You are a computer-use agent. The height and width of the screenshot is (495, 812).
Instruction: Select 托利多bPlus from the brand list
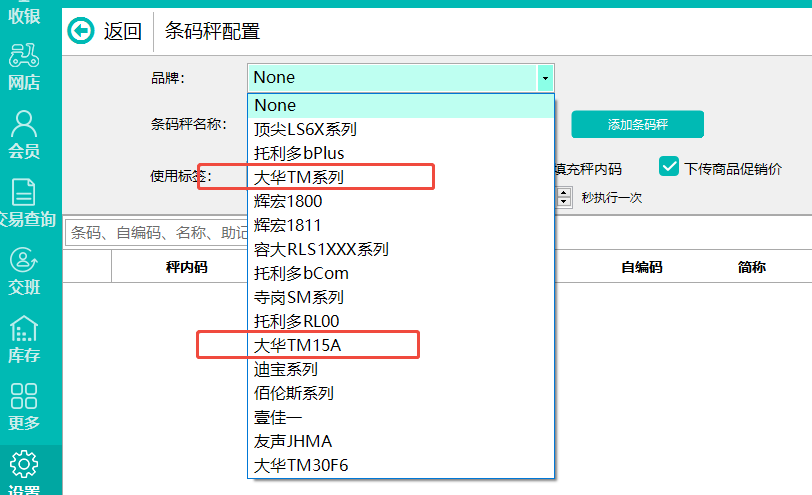pos(401,153)
